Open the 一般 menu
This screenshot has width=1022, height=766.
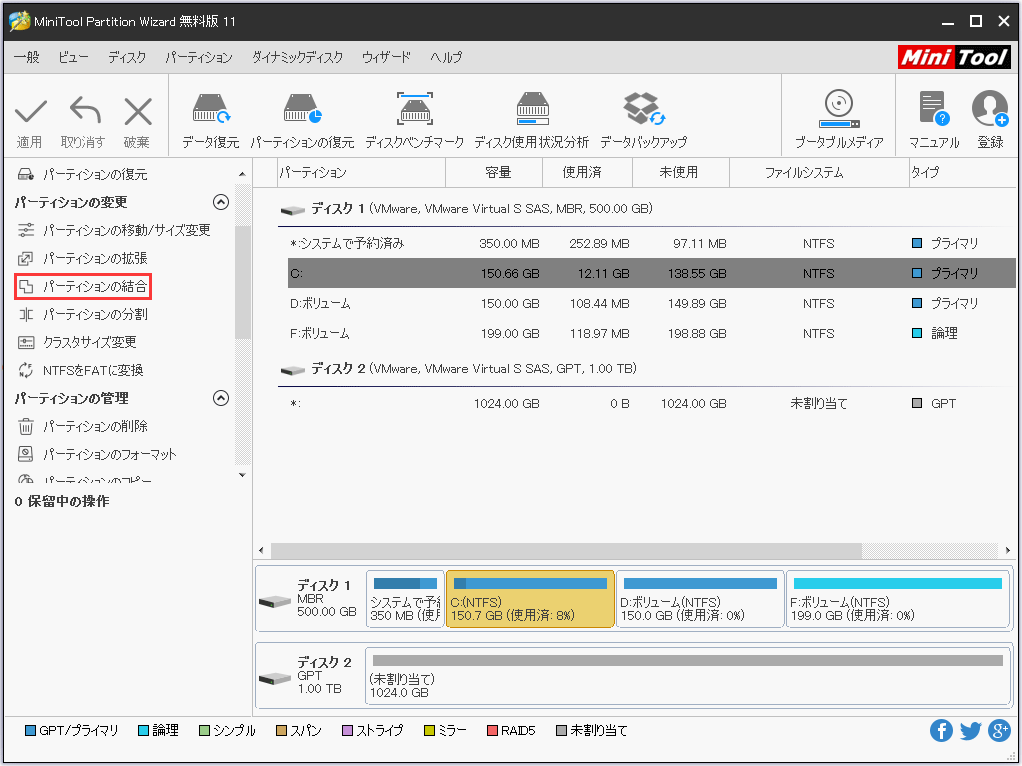point(27,57)
